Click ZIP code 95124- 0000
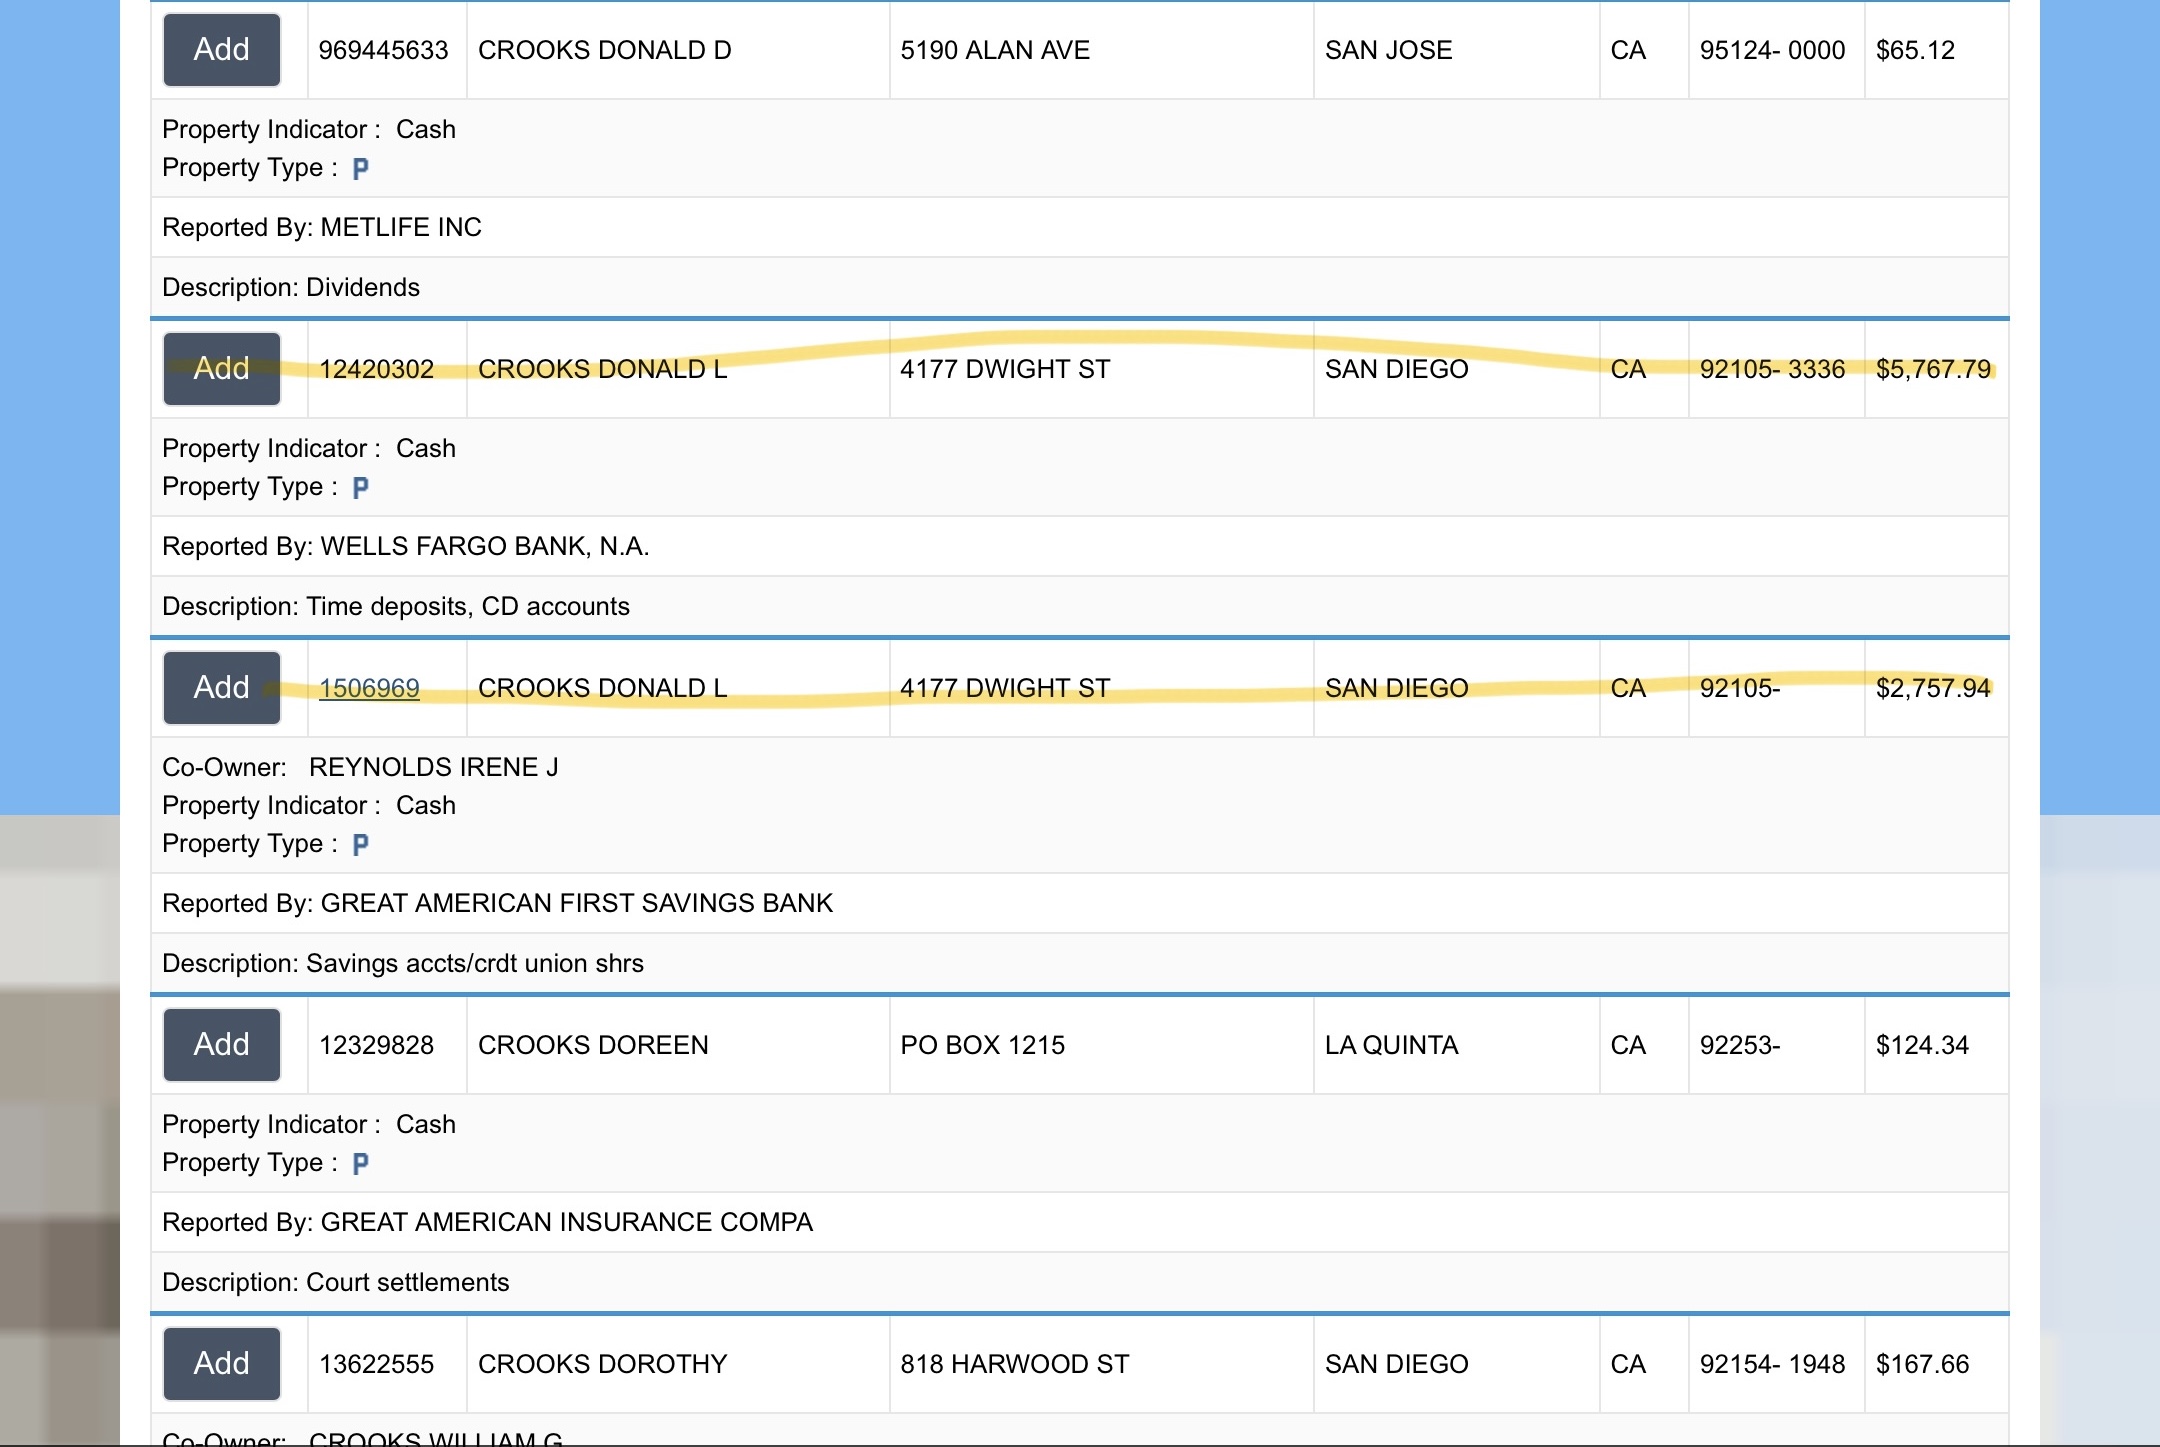2160x1447 pixels. coord(1773,50)
